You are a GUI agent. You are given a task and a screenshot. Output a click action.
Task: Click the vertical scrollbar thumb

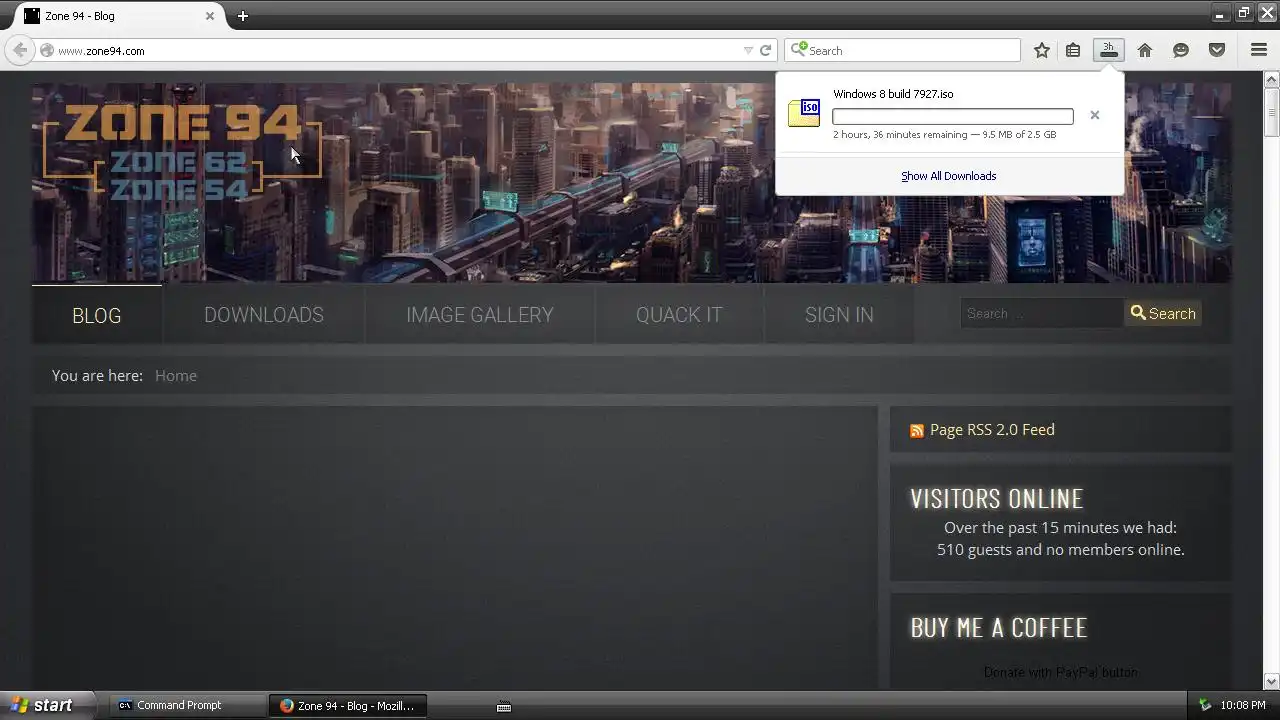(1272, 112)
